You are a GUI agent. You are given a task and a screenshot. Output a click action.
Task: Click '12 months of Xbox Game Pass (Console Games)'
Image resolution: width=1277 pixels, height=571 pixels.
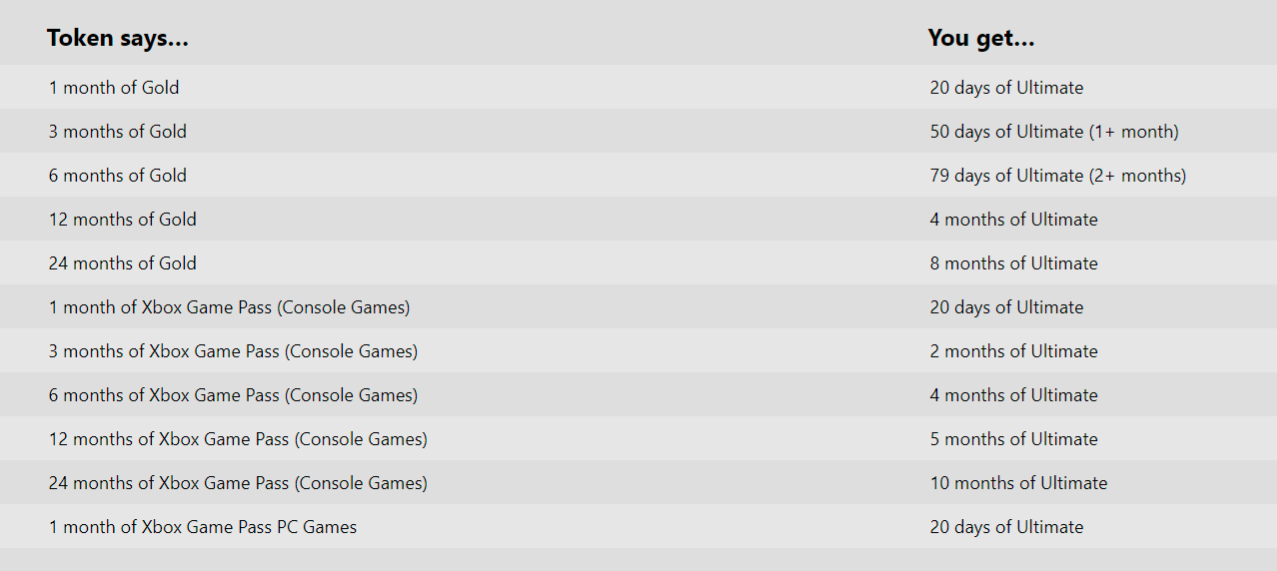click(x=238, y=439)
